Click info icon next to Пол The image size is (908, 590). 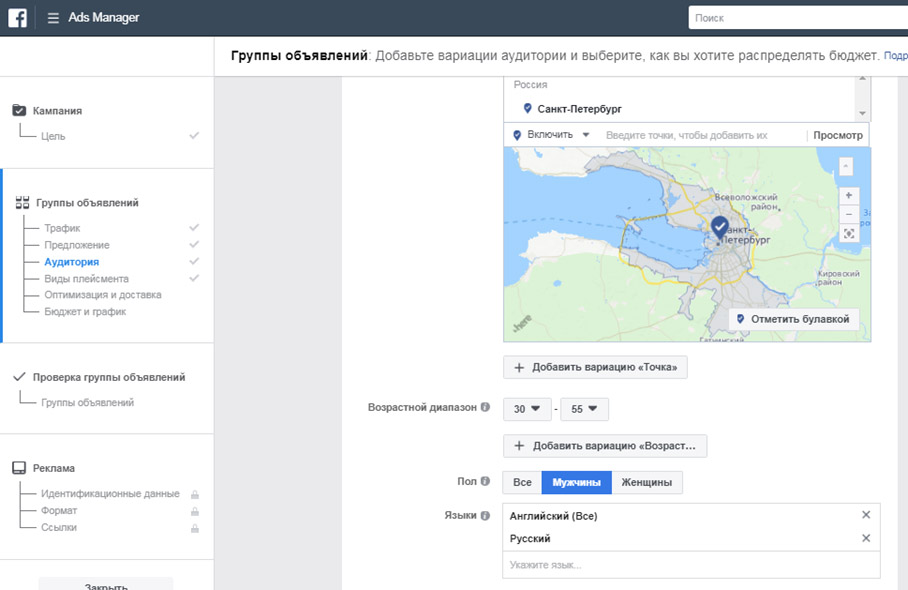[x=485, y=481]
